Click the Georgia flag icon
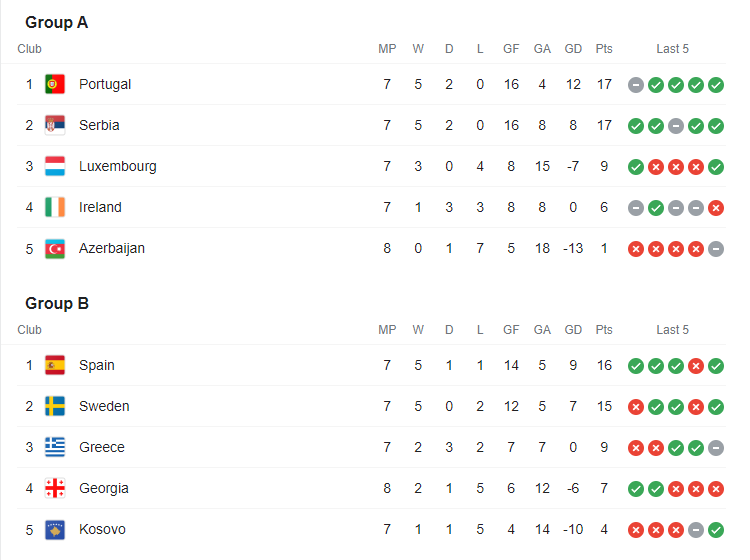The image size is (750, 560). click(x=55, y=488)
